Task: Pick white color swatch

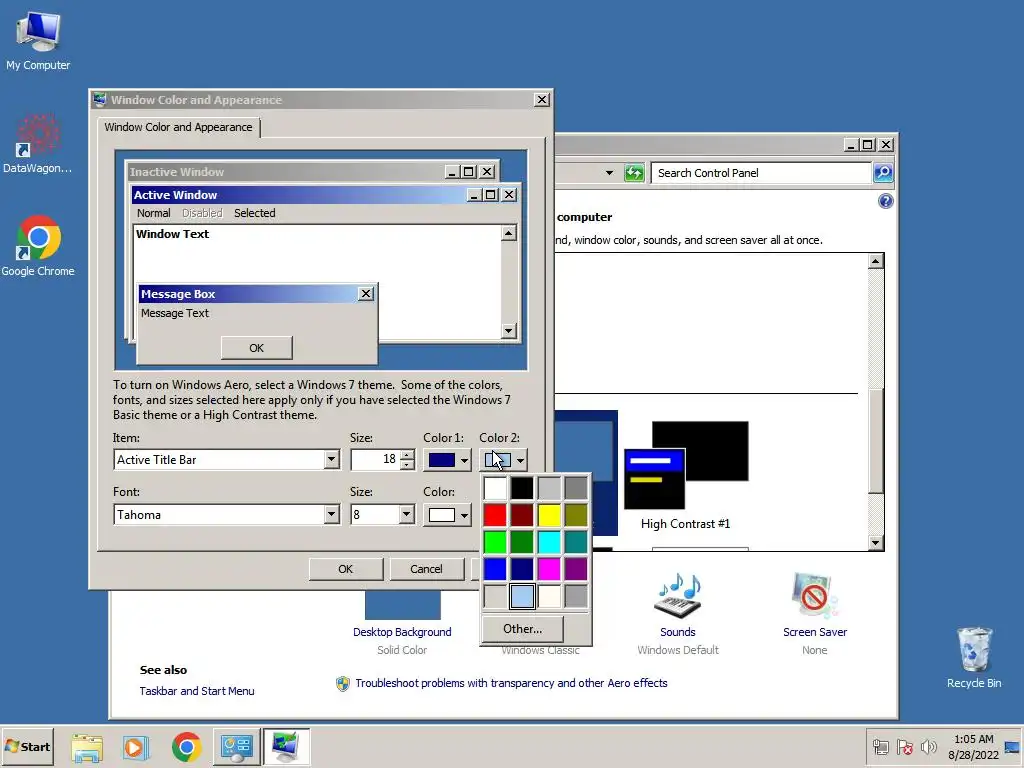Action: (x=495, y=488)
